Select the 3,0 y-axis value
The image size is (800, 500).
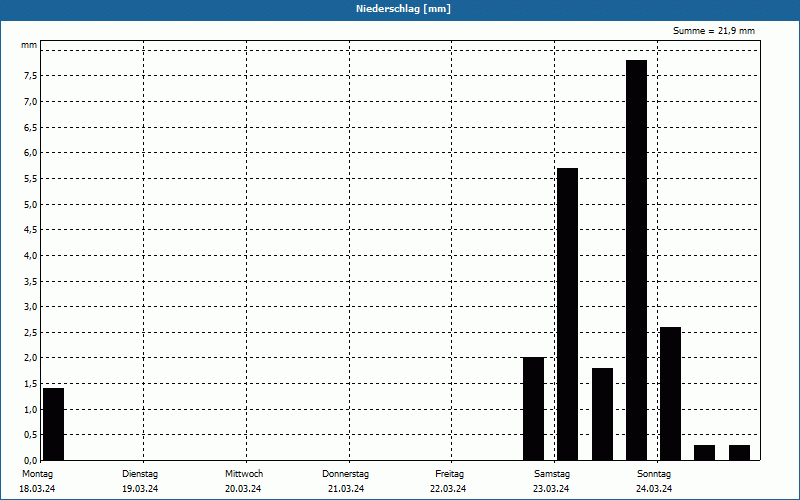point(31,307)
